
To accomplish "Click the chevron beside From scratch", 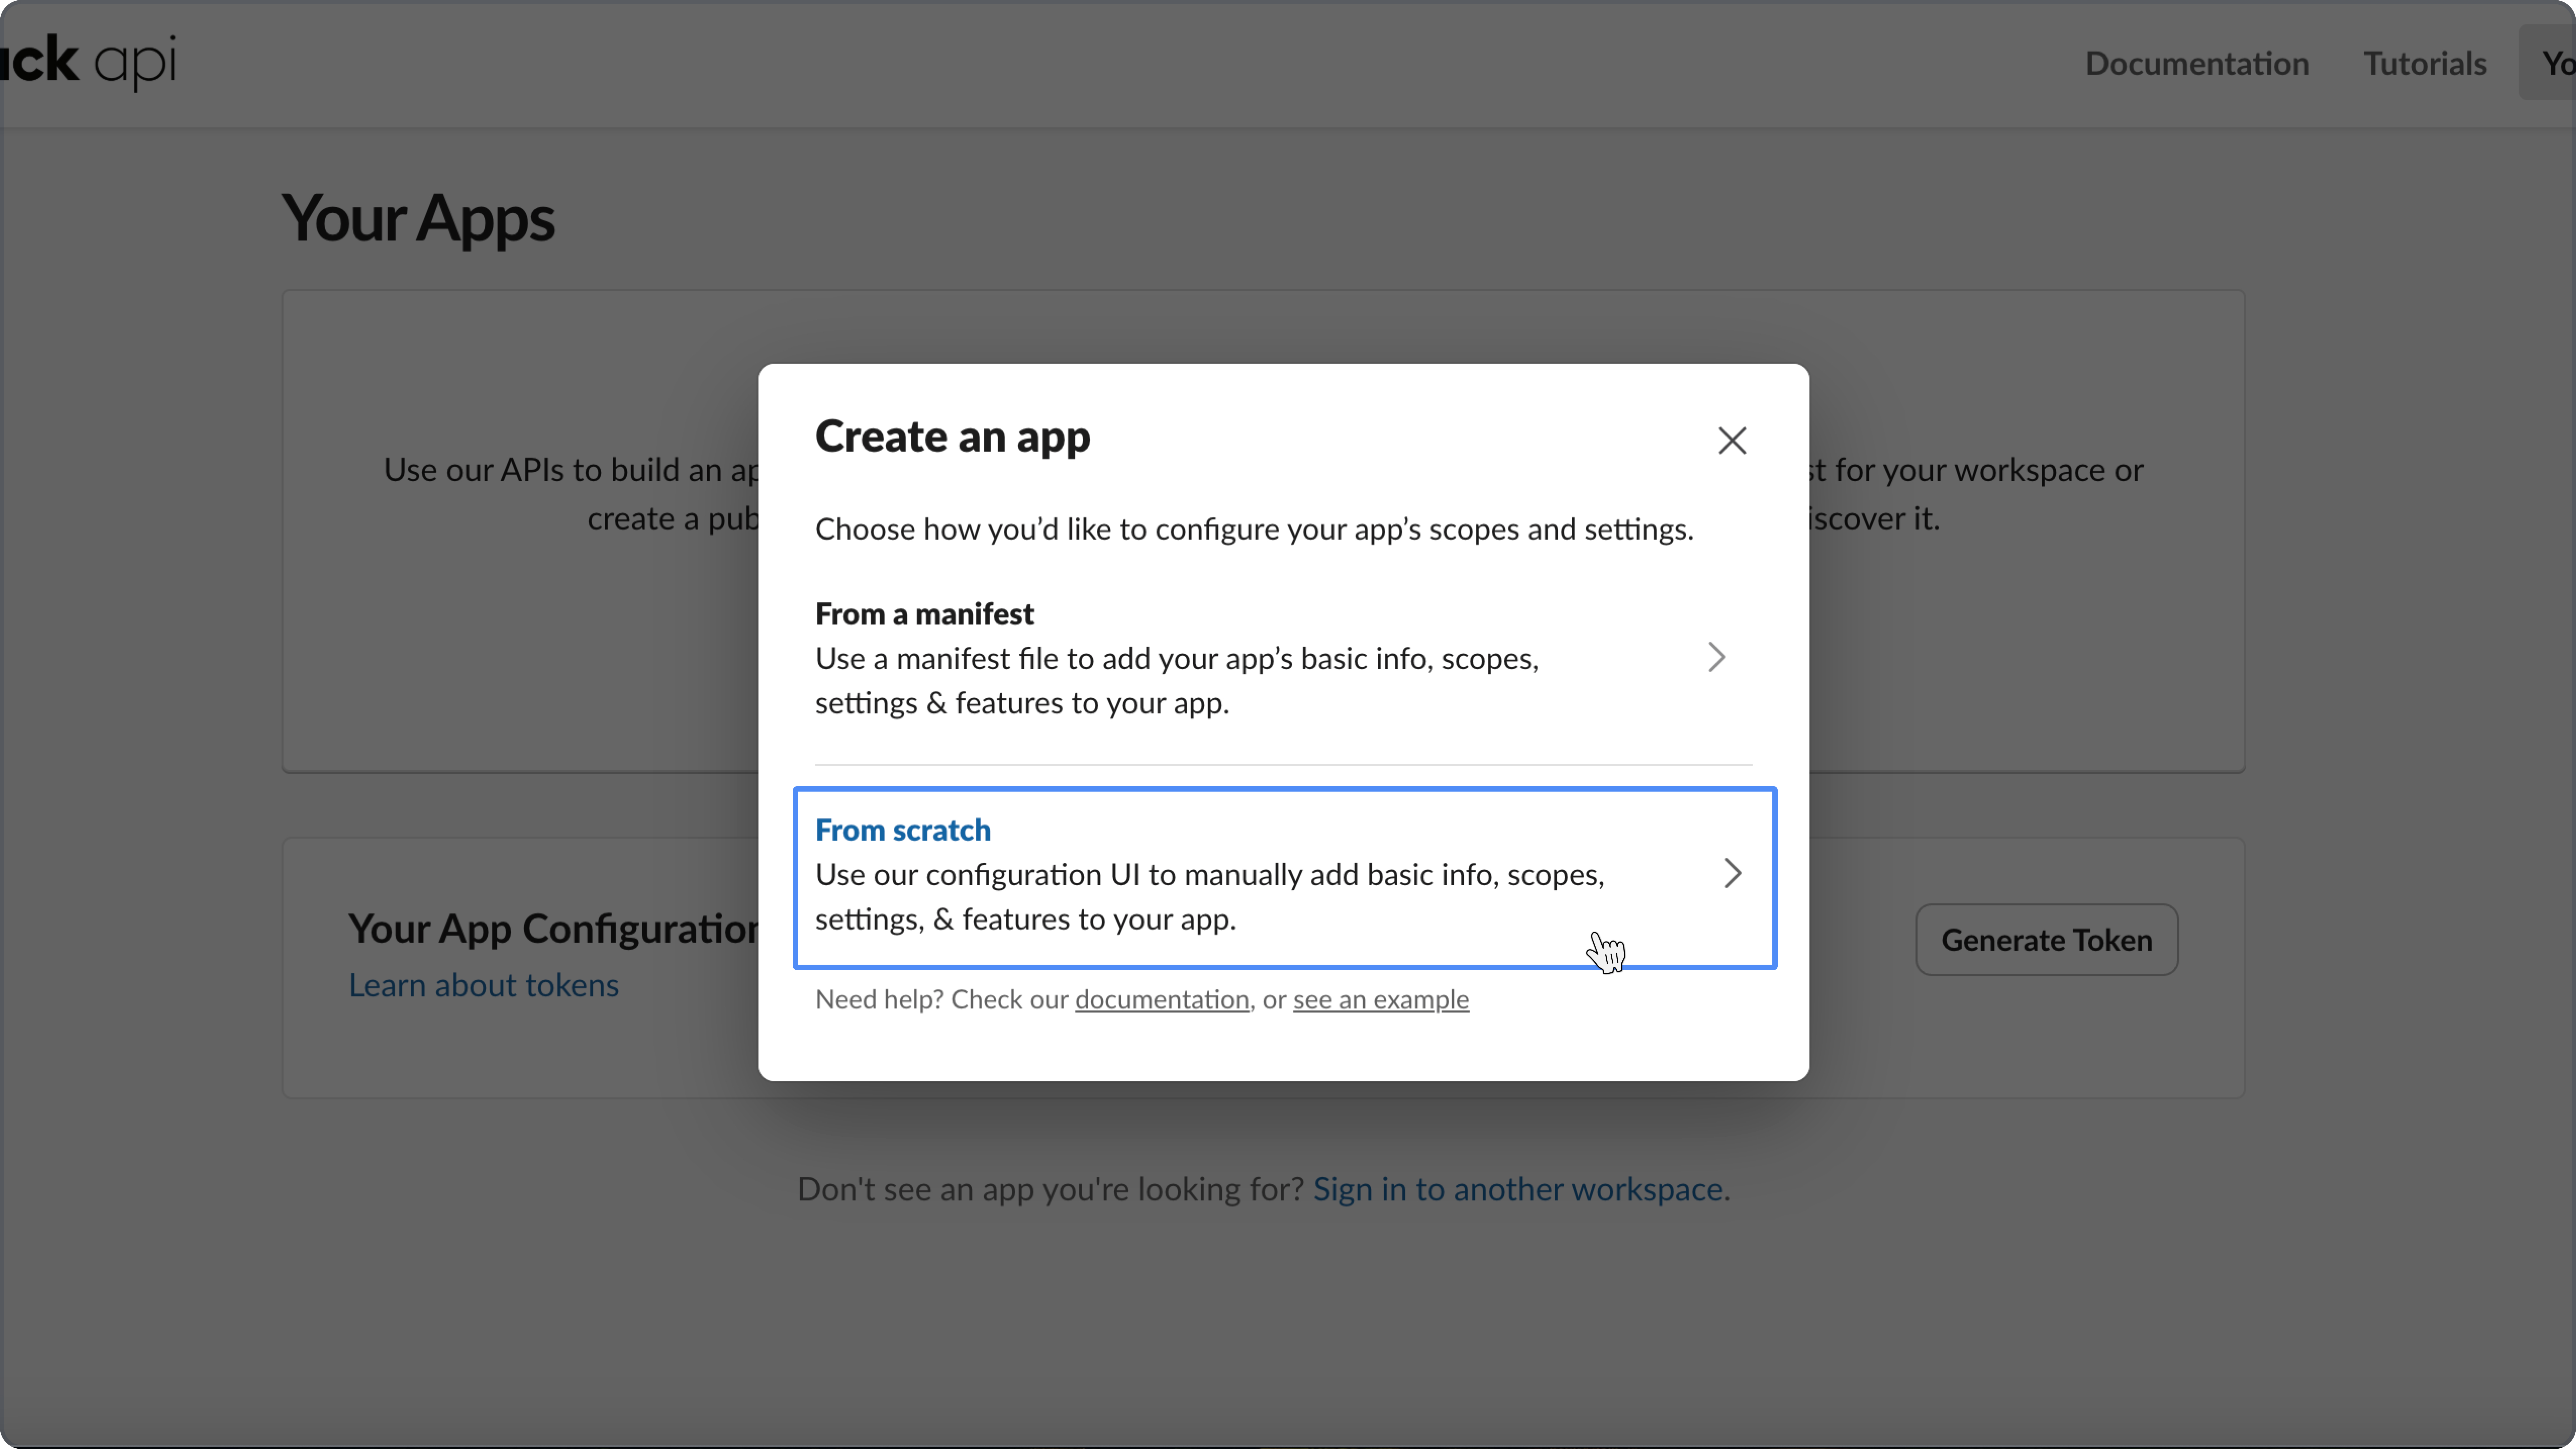I will pyautogui.click(x=1732, y=873).
